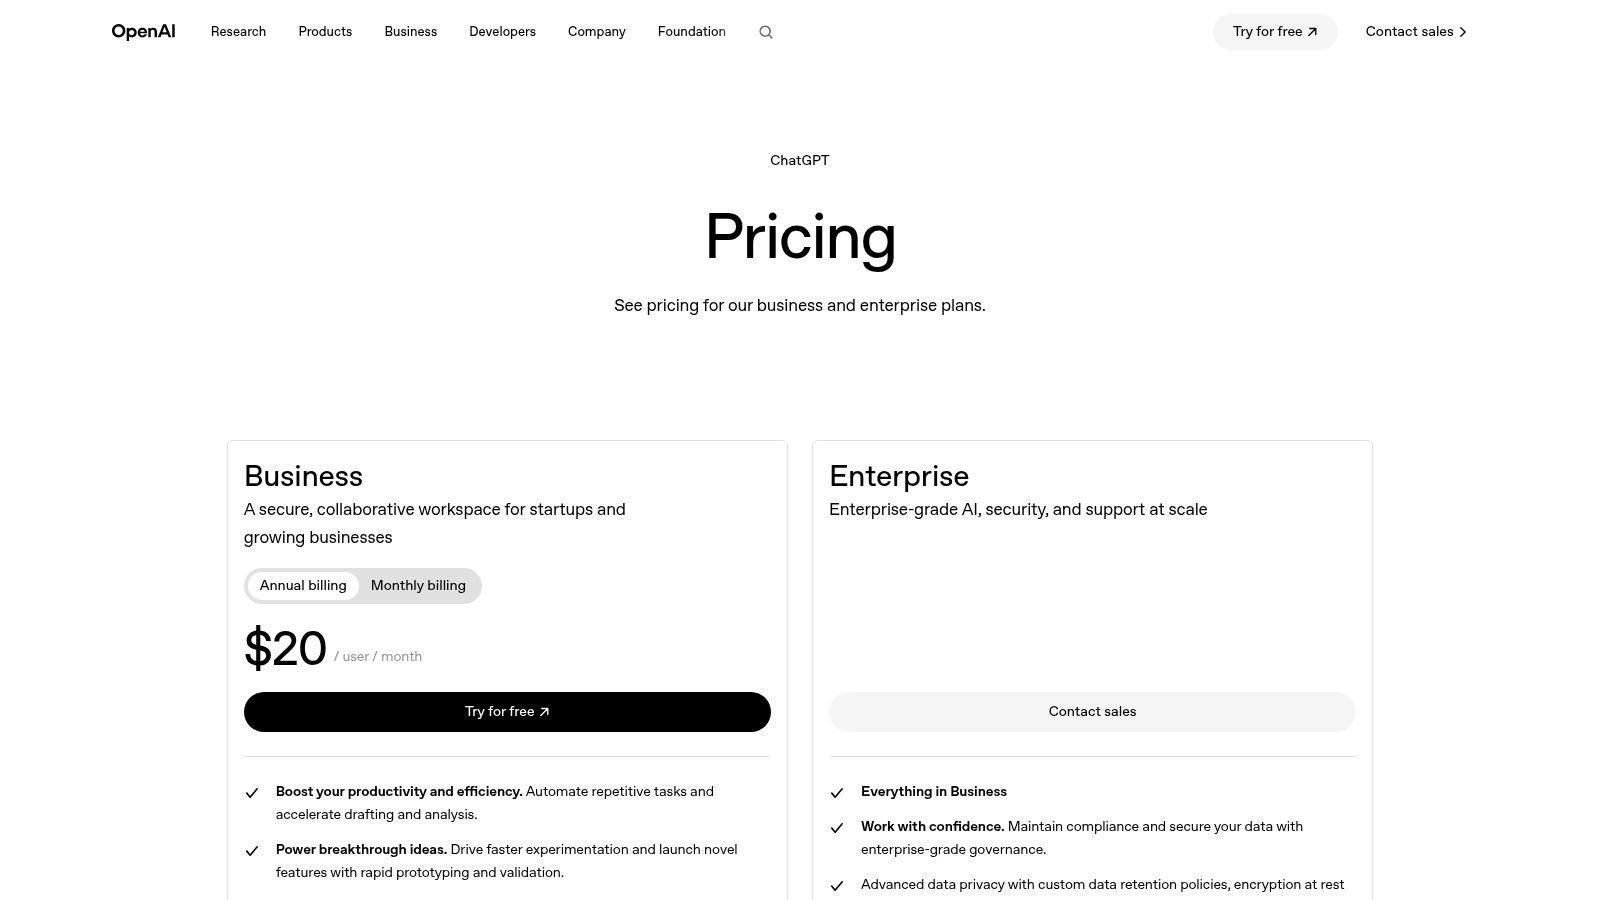Open the Research menu

point(238,31)
